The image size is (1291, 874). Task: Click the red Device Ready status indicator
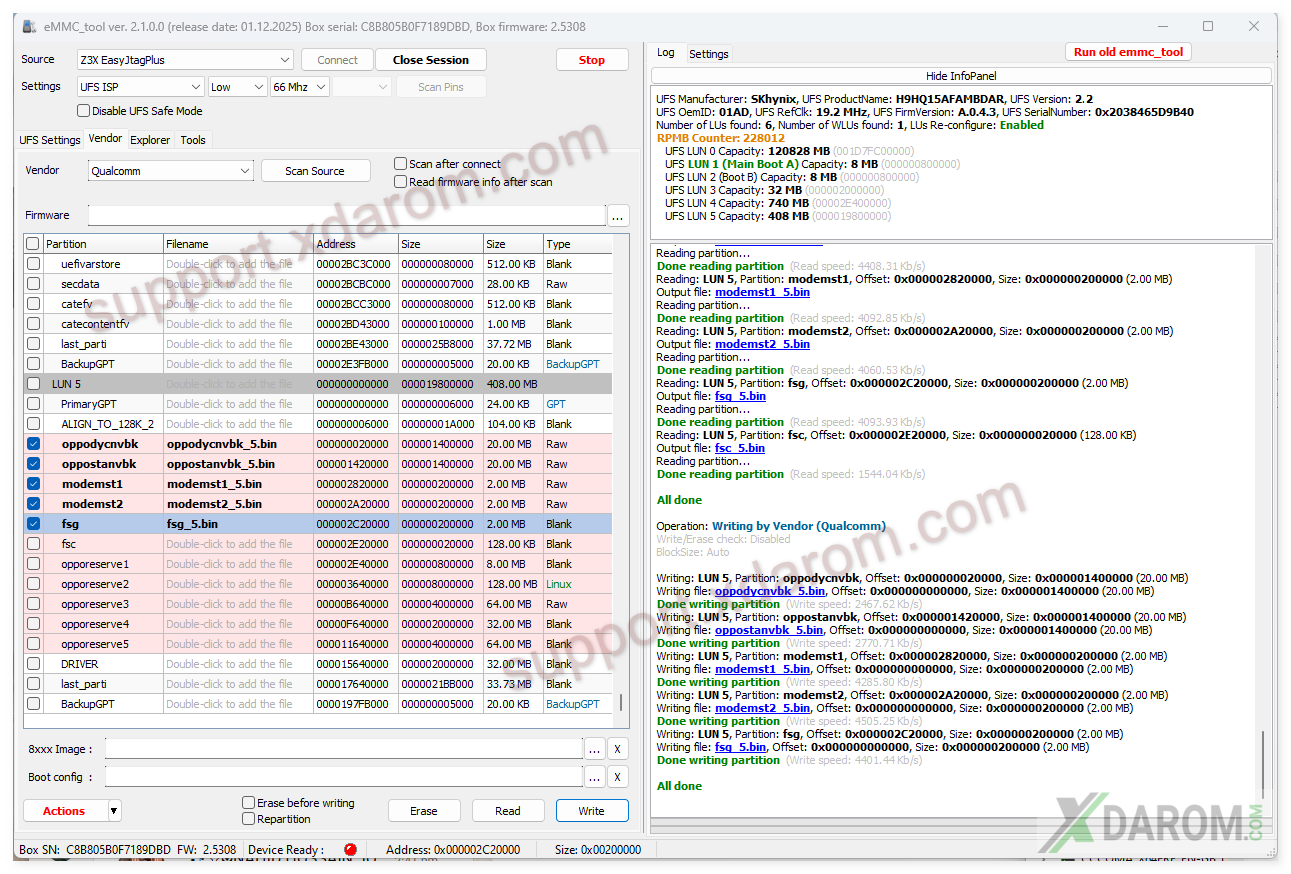pyautogui.click(x=350, y=850)
